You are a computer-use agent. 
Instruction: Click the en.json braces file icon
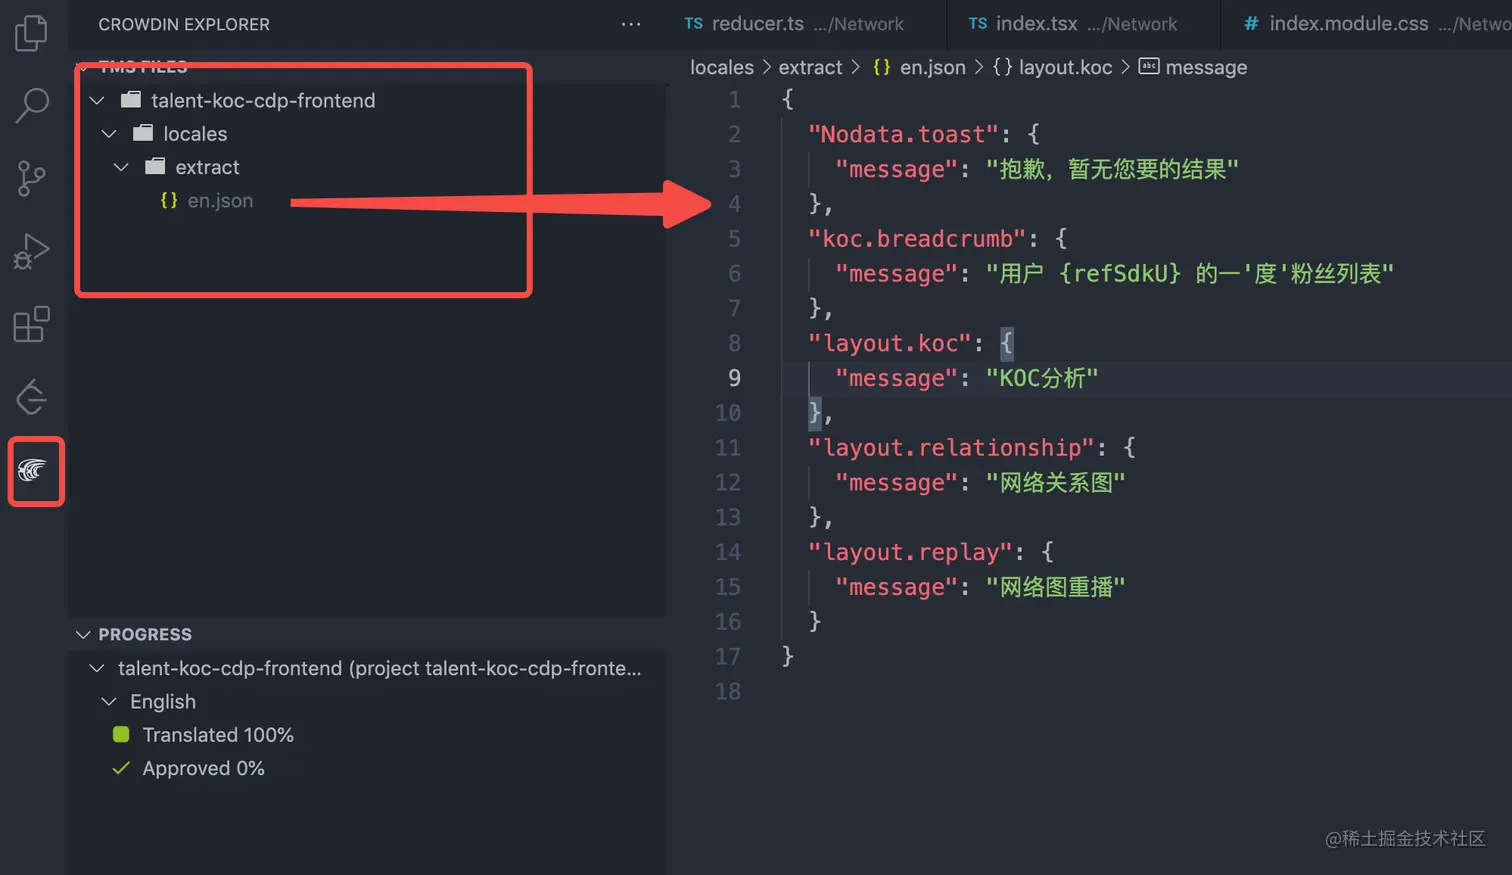(x=169, y=200)
